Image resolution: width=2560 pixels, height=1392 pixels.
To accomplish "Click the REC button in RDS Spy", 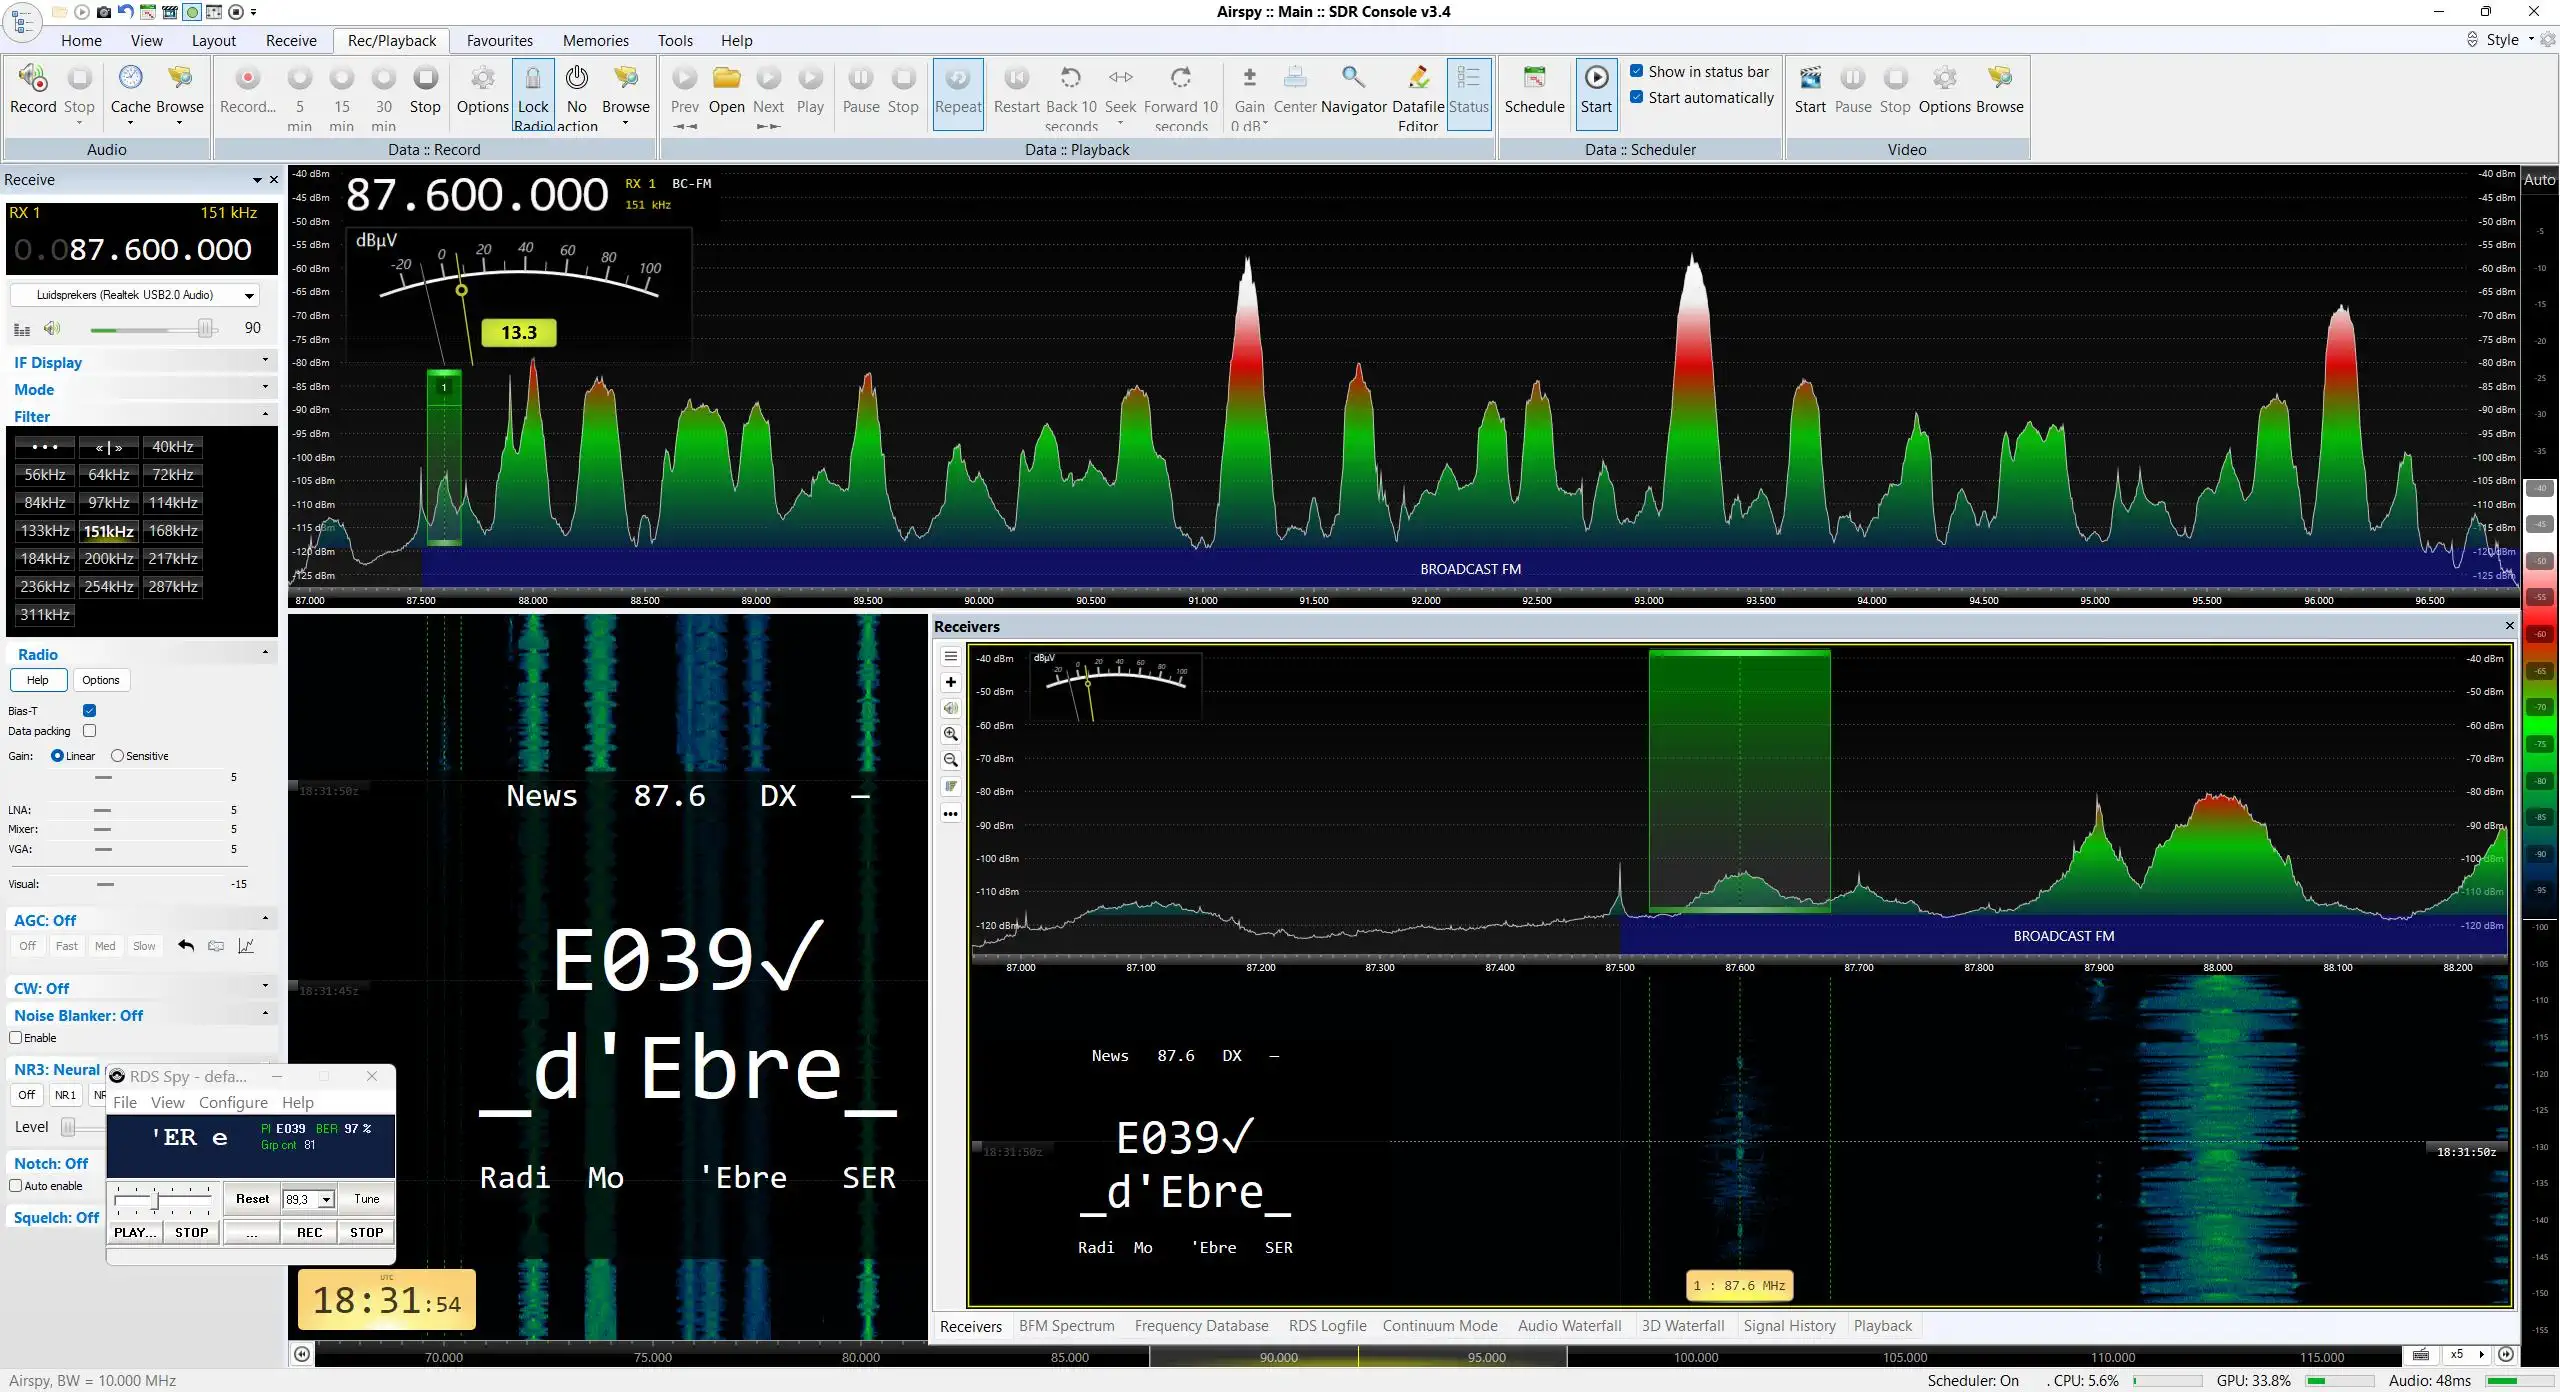I will (x=310, y=1233).
